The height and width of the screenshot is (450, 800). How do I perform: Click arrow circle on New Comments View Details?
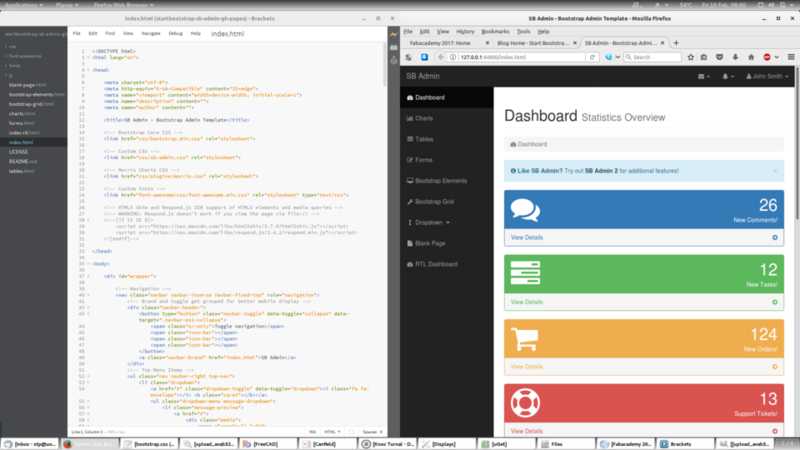(774, 238)
